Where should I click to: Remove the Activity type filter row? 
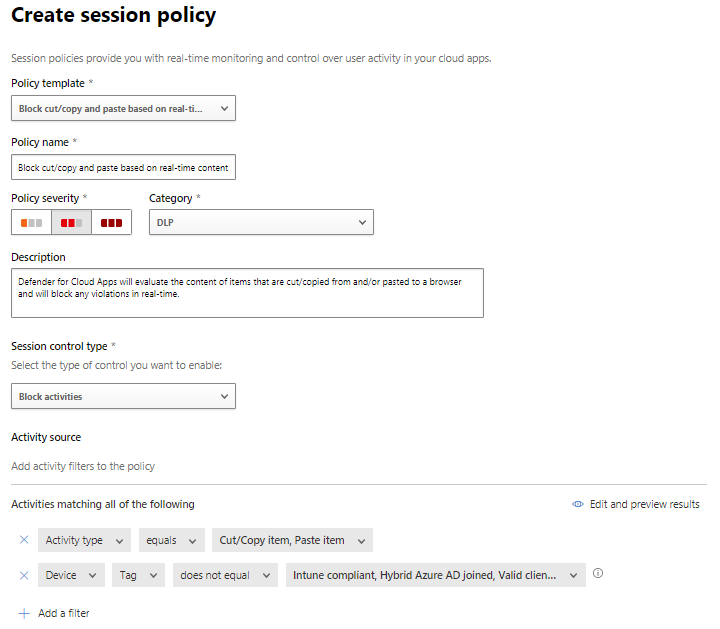coord(24,540)
